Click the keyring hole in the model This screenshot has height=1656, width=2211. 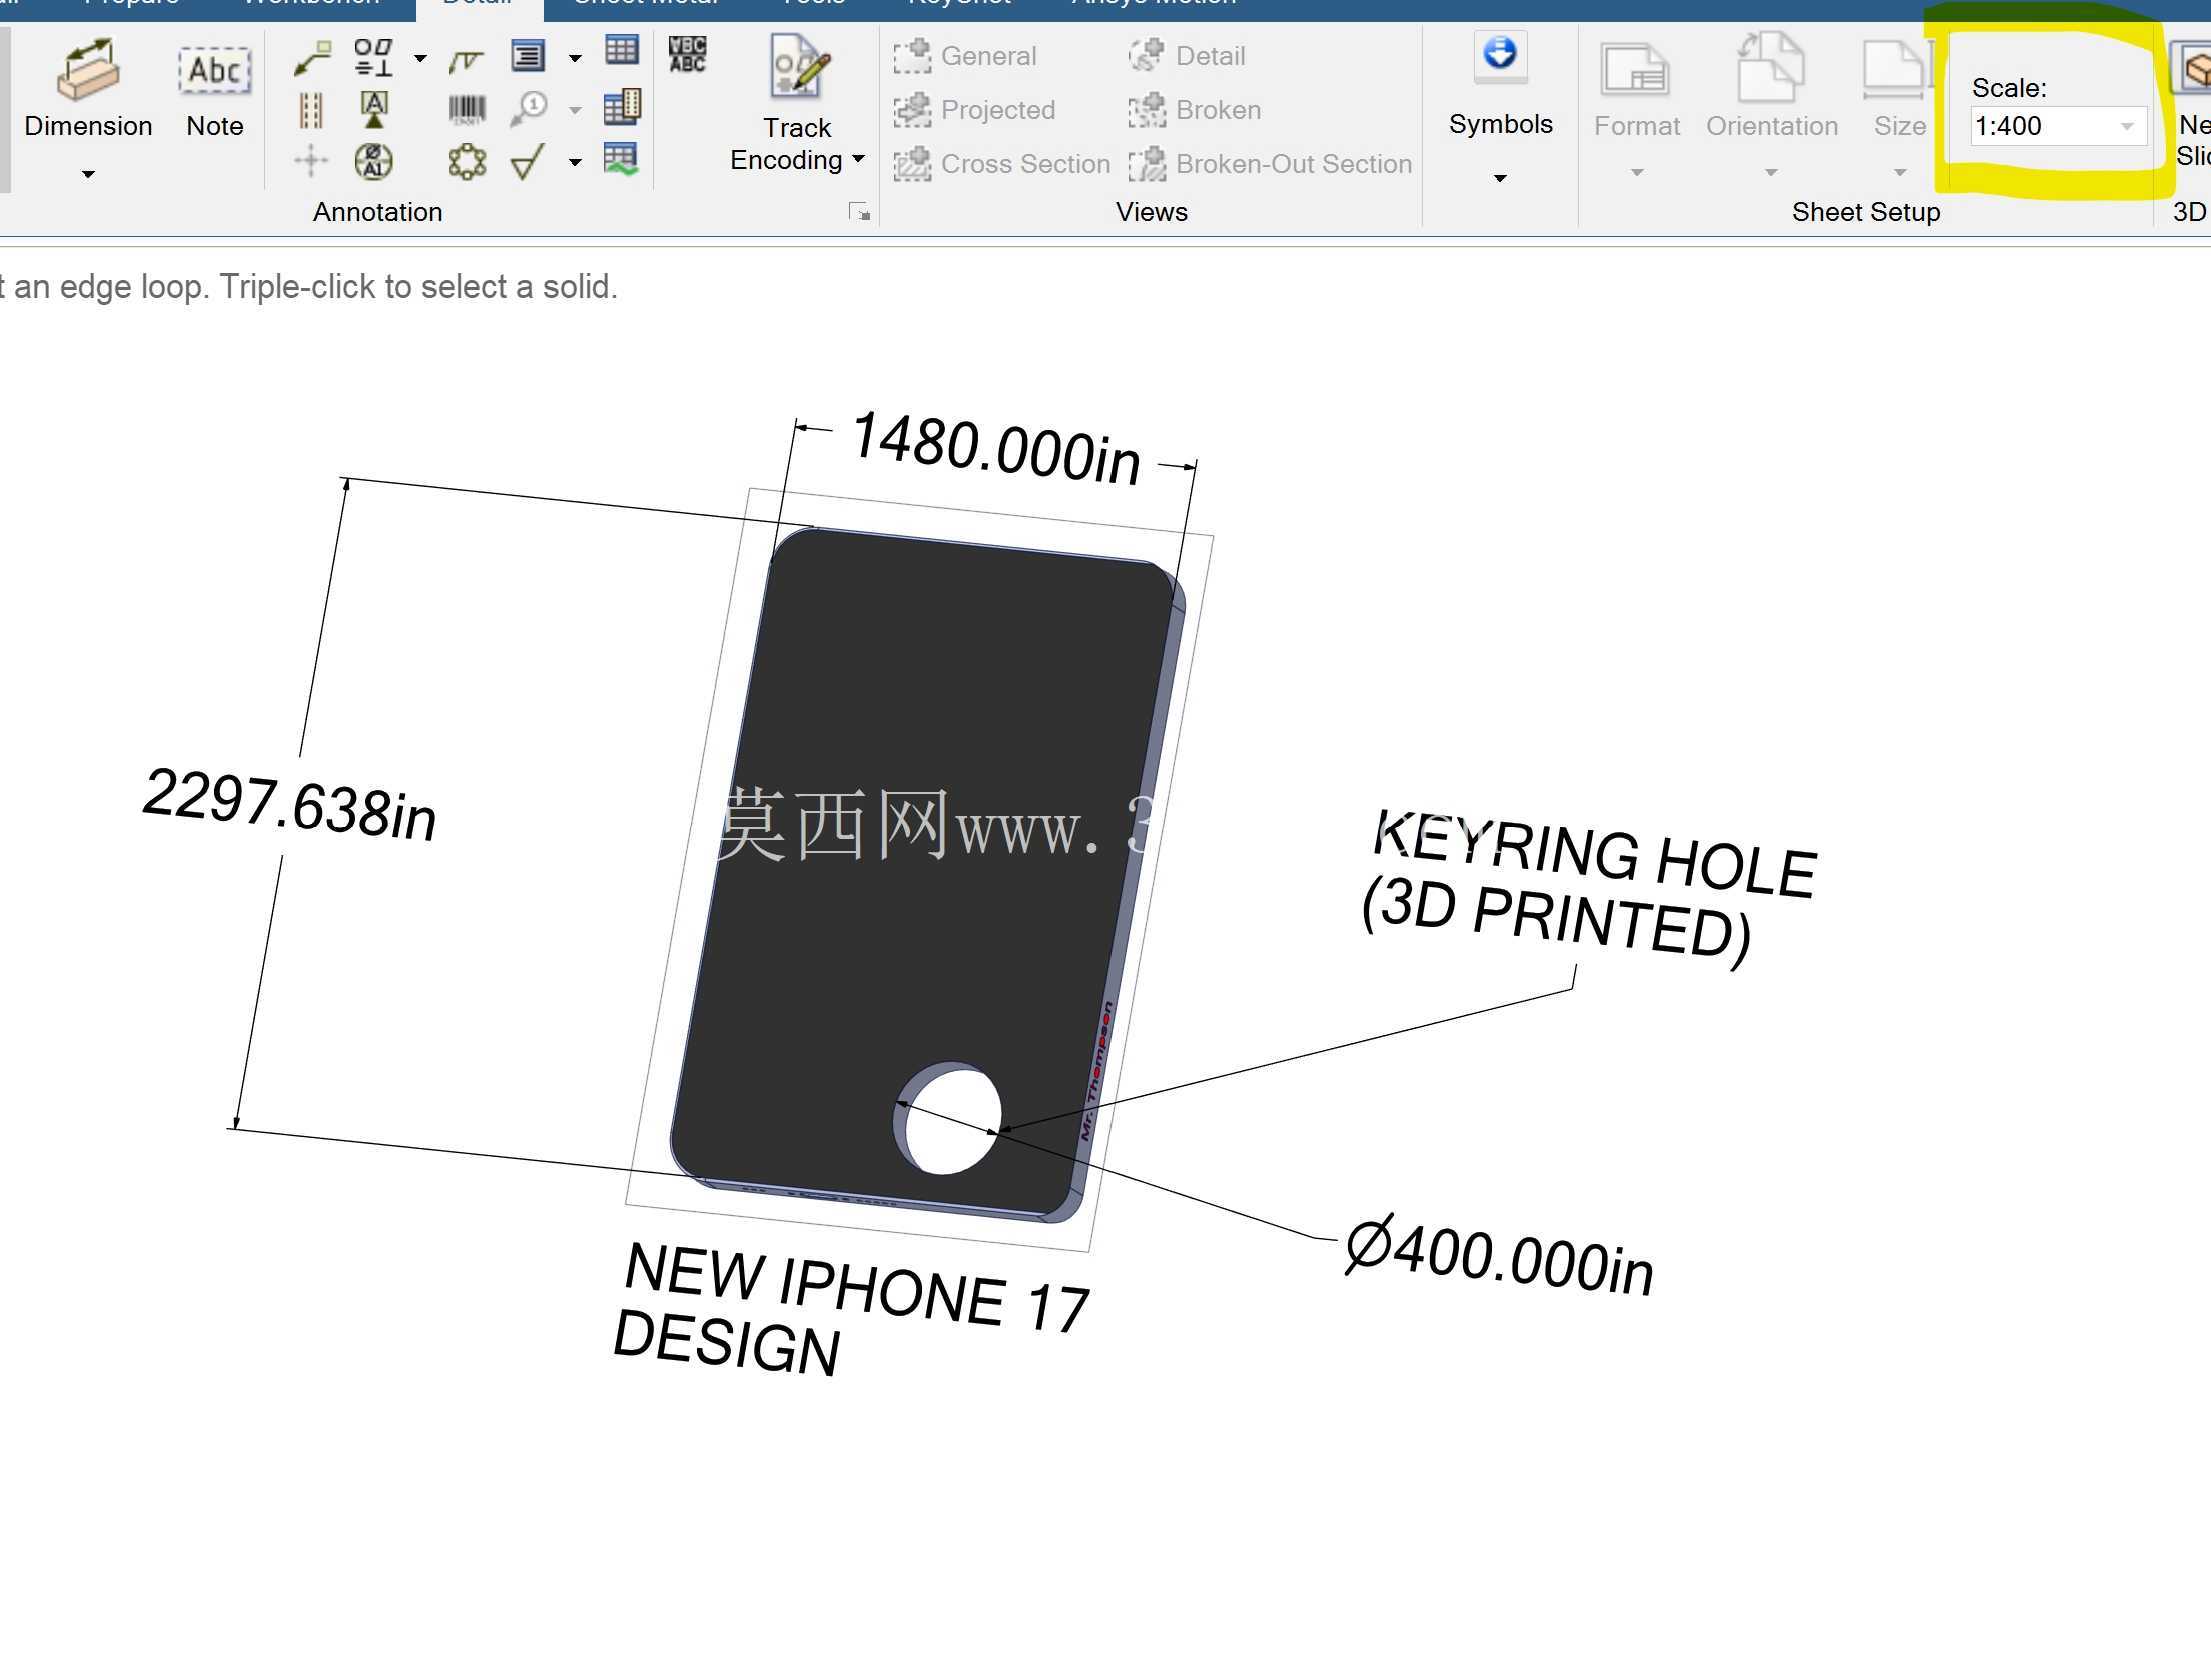click(x=949, y=1120)
